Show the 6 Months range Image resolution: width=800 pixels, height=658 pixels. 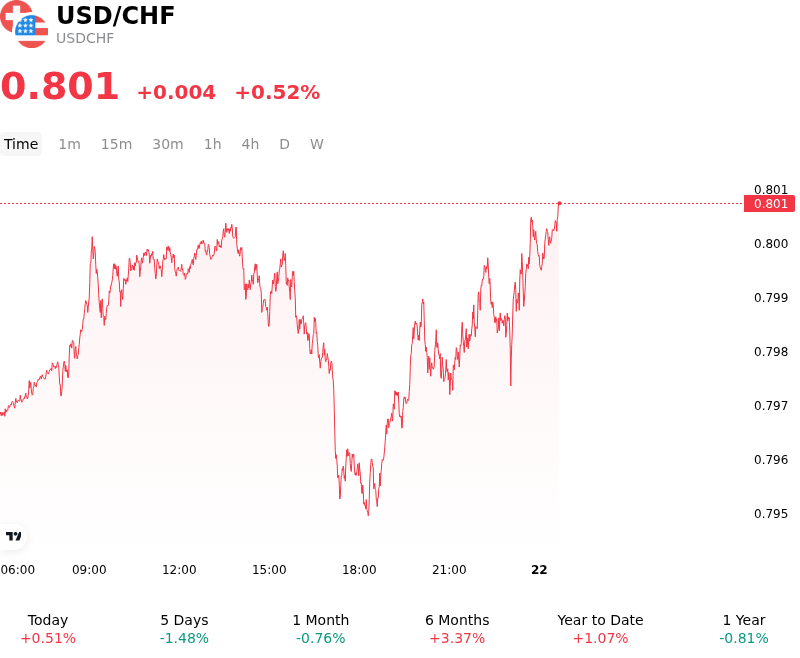(x=457, y=629)
